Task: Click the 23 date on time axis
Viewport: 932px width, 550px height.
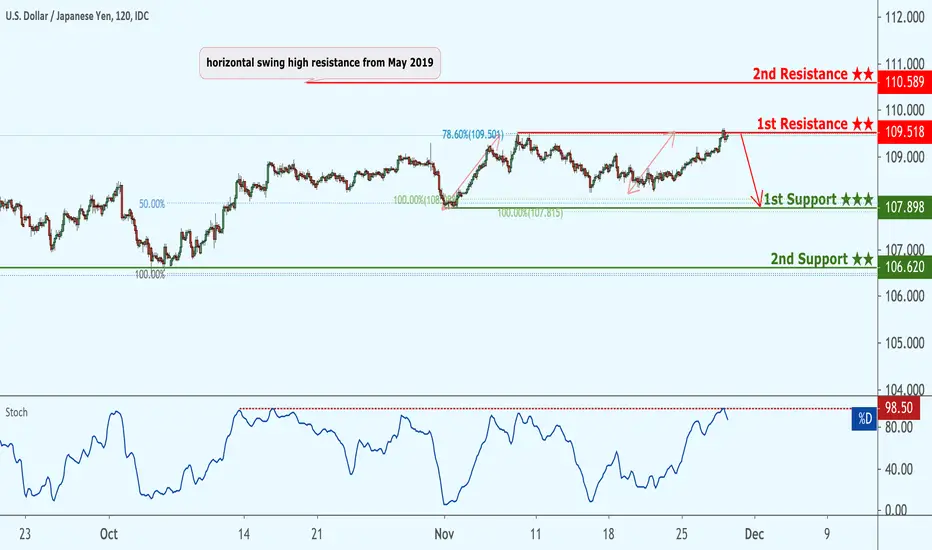Action: point(25,534)
